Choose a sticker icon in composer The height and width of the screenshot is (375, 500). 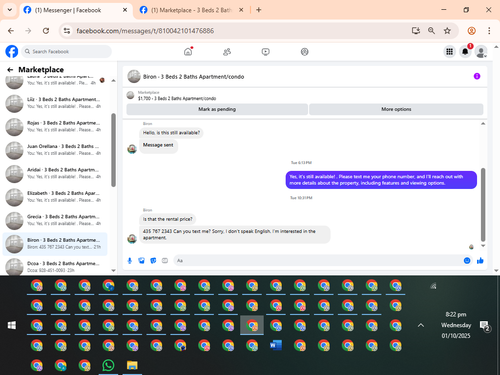tap(153, 261)
